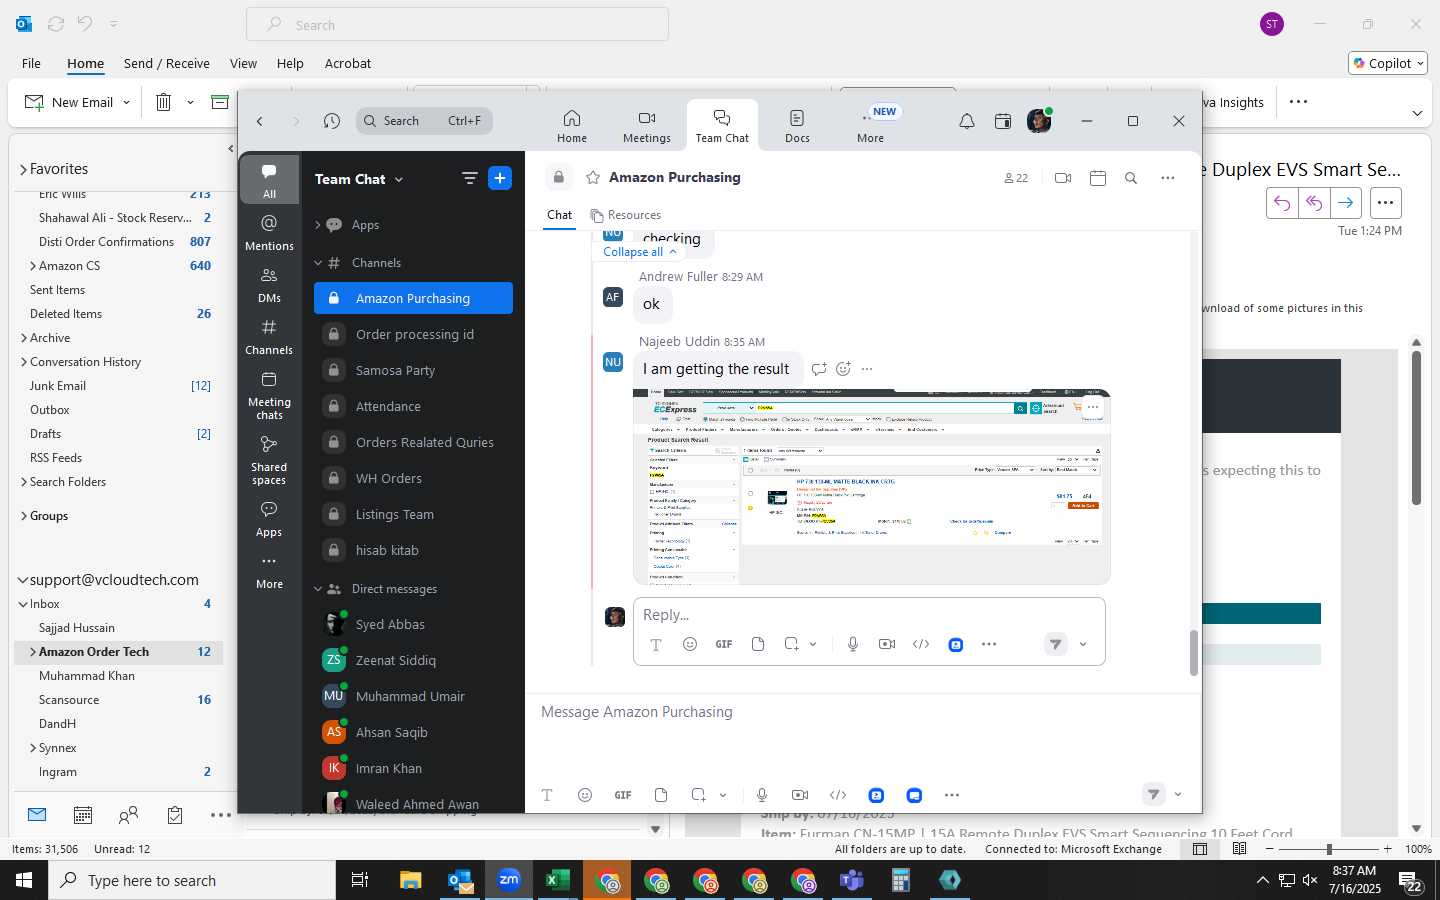Open the More tab in Zoom
Viewport: 1440px width, 900px height.
870,126
